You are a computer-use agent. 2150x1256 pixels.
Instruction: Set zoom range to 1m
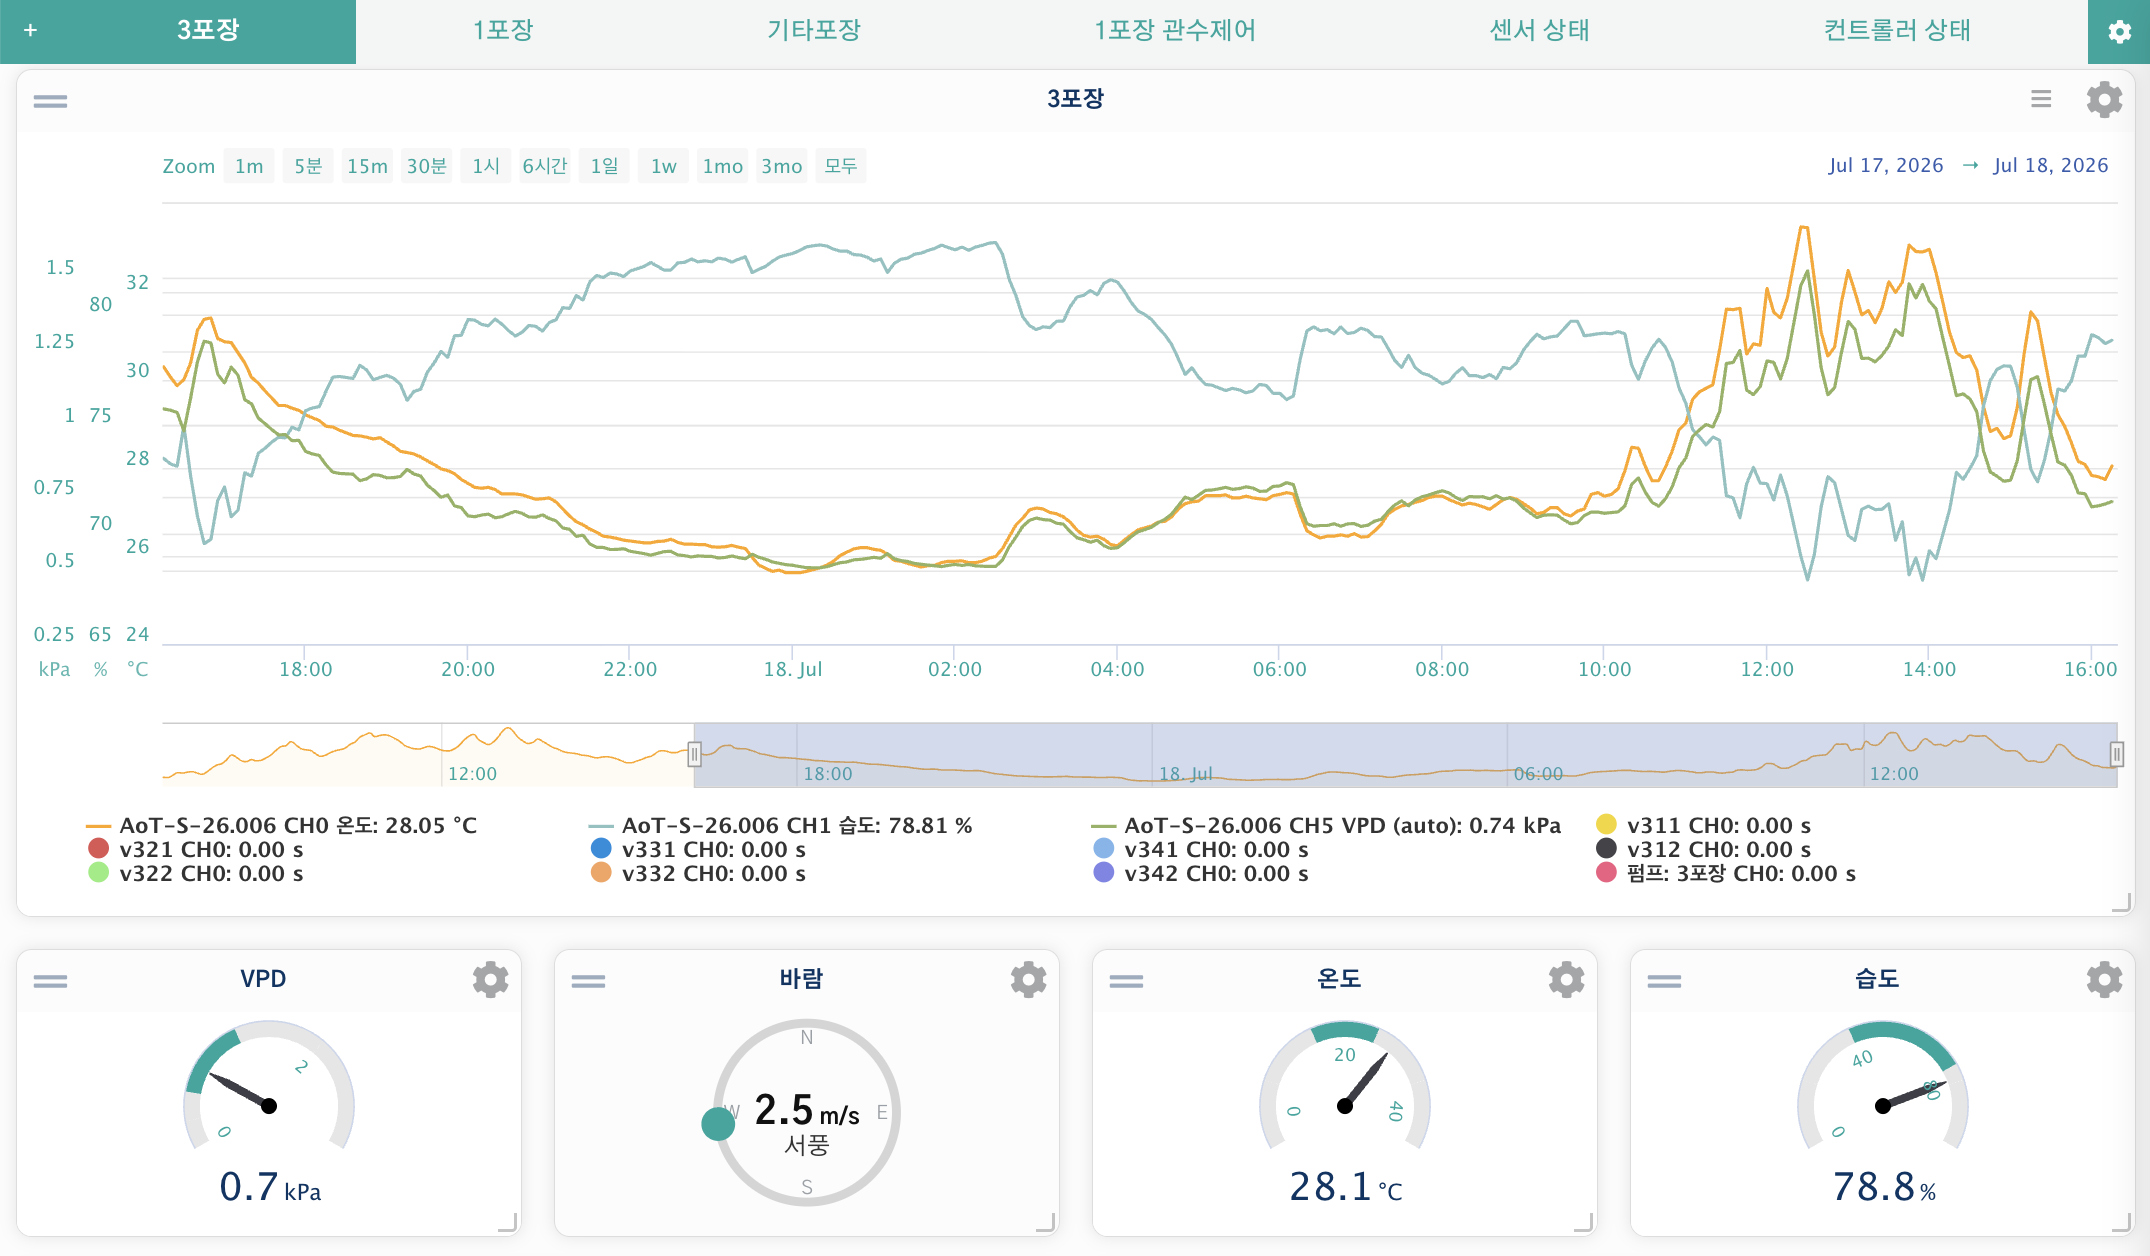249,166
